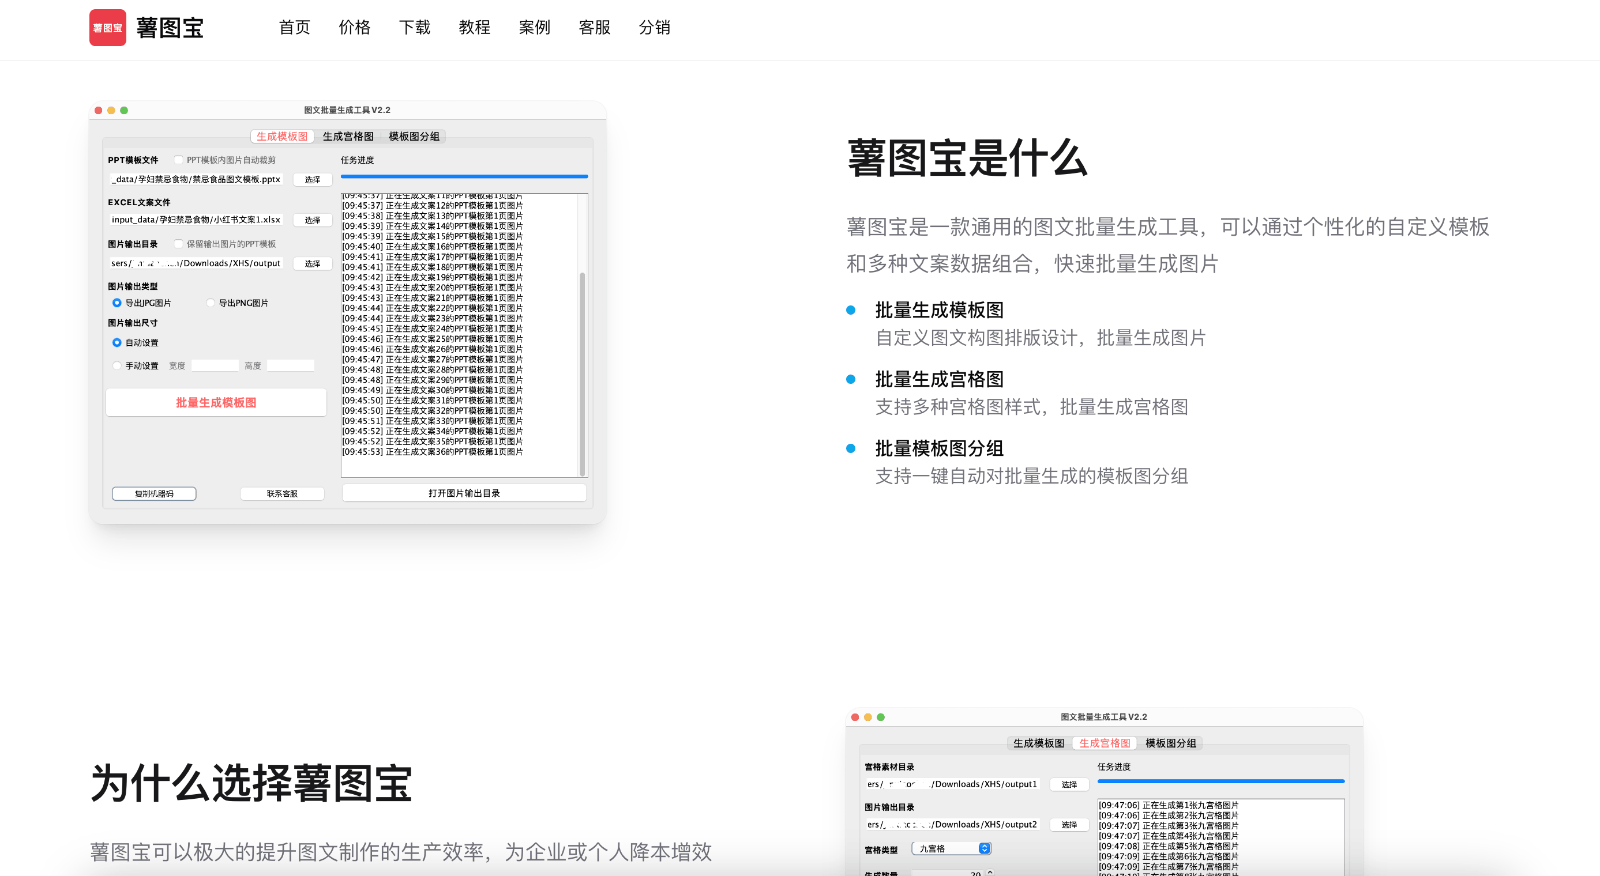
Task: Select the 手动设置 size radio button
Action: [x=117, y=366]
